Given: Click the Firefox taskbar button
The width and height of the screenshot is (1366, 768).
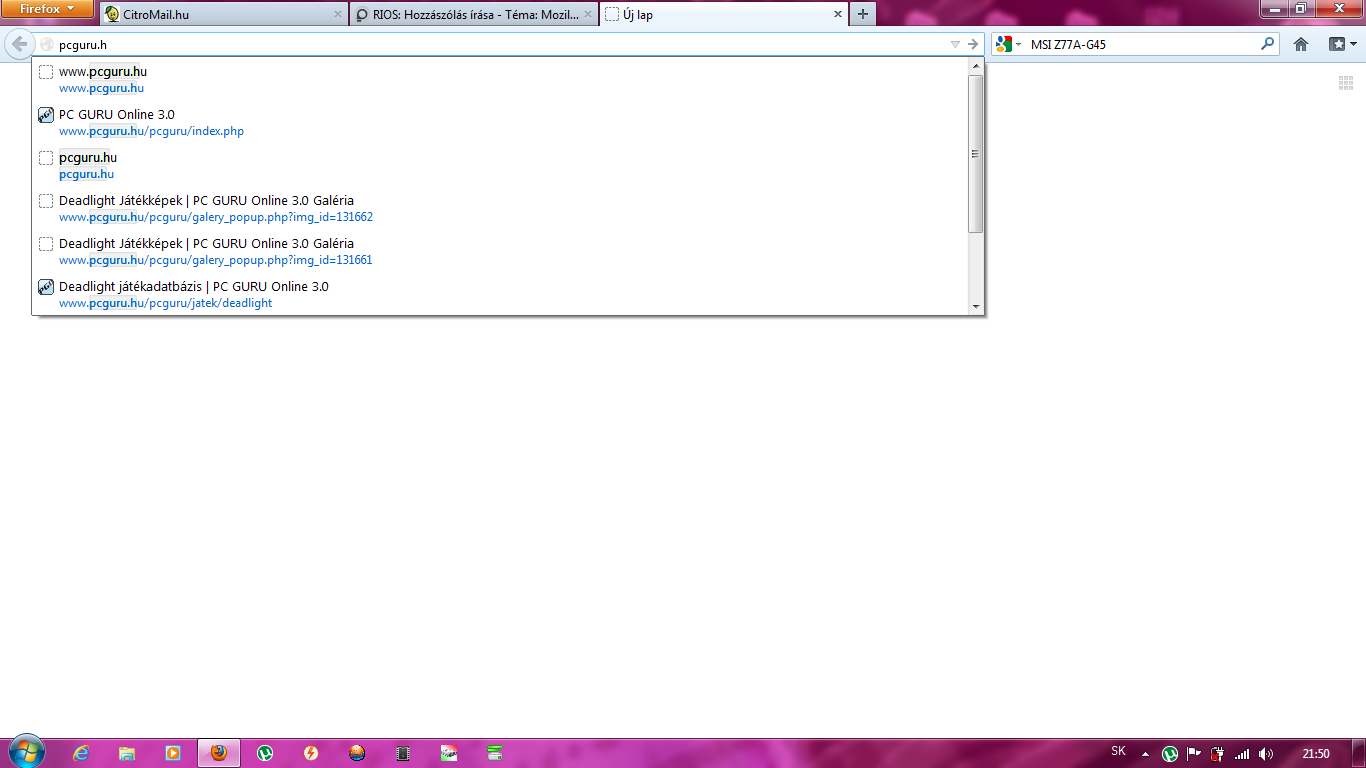Looking at the screenshot, I should tap(219, 753).
